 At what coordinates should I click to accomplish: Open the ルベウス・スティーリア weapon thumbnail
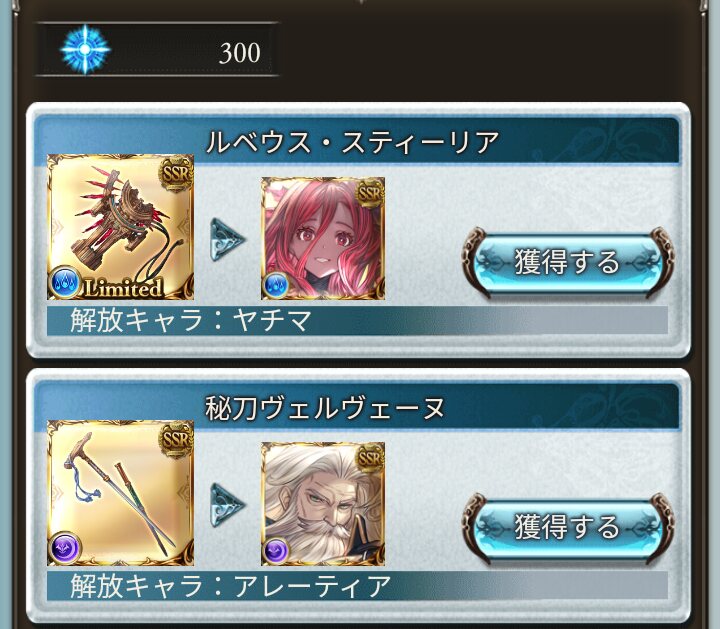(120, 227)
